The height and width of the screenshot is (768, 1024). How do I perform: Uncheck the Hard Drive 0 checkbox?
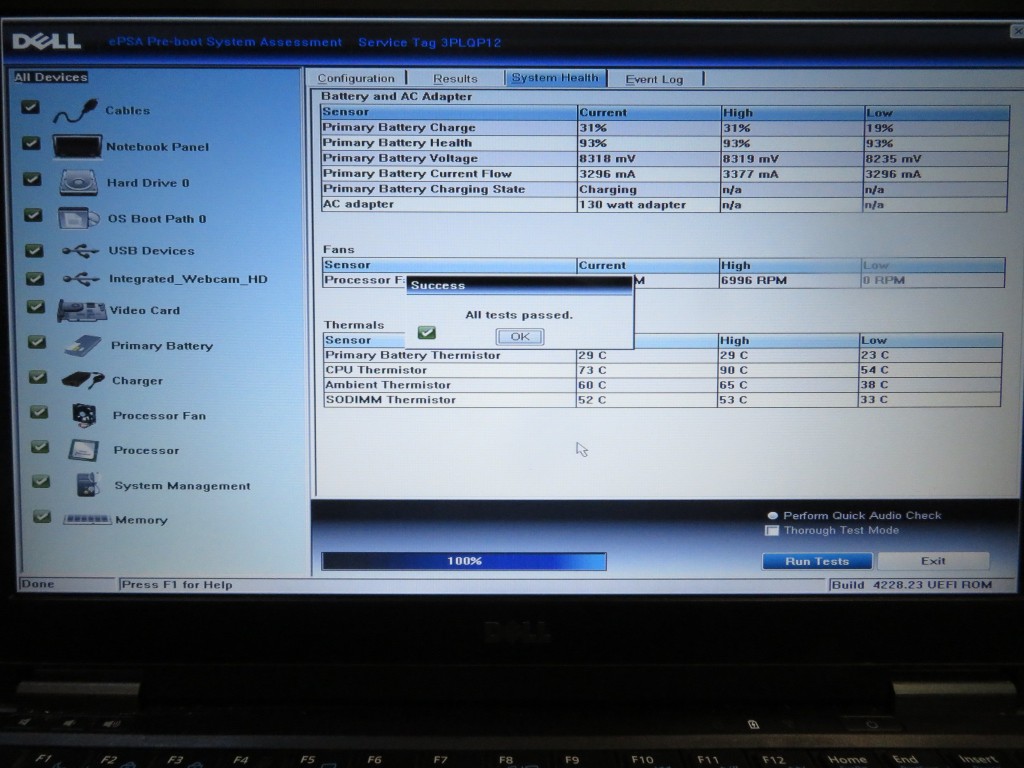32,179
